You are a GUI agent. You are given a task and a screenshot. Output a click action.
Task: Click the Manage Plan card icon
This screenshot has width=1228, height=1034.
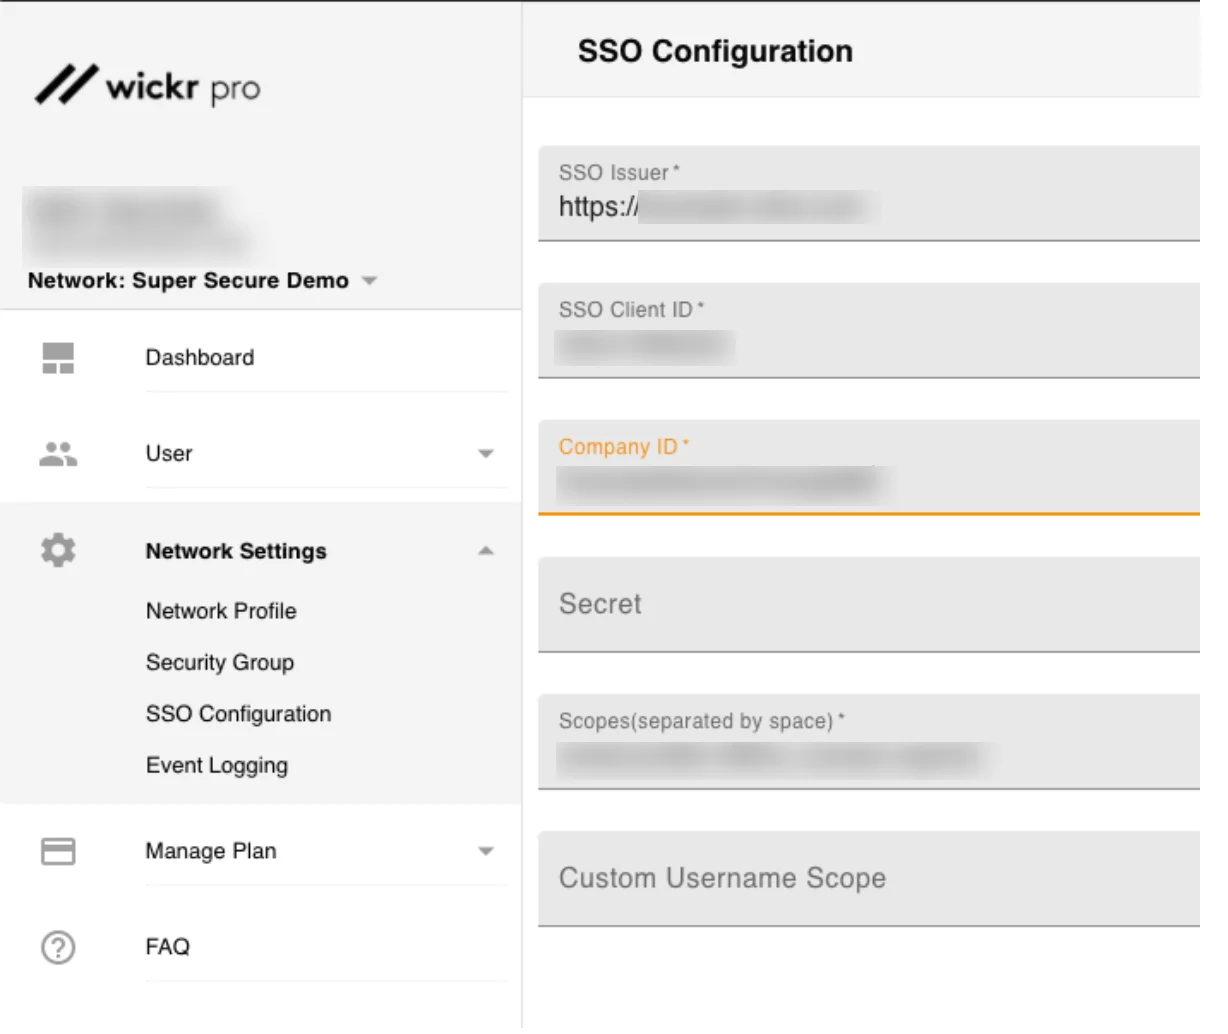click(x=58, y=851)
